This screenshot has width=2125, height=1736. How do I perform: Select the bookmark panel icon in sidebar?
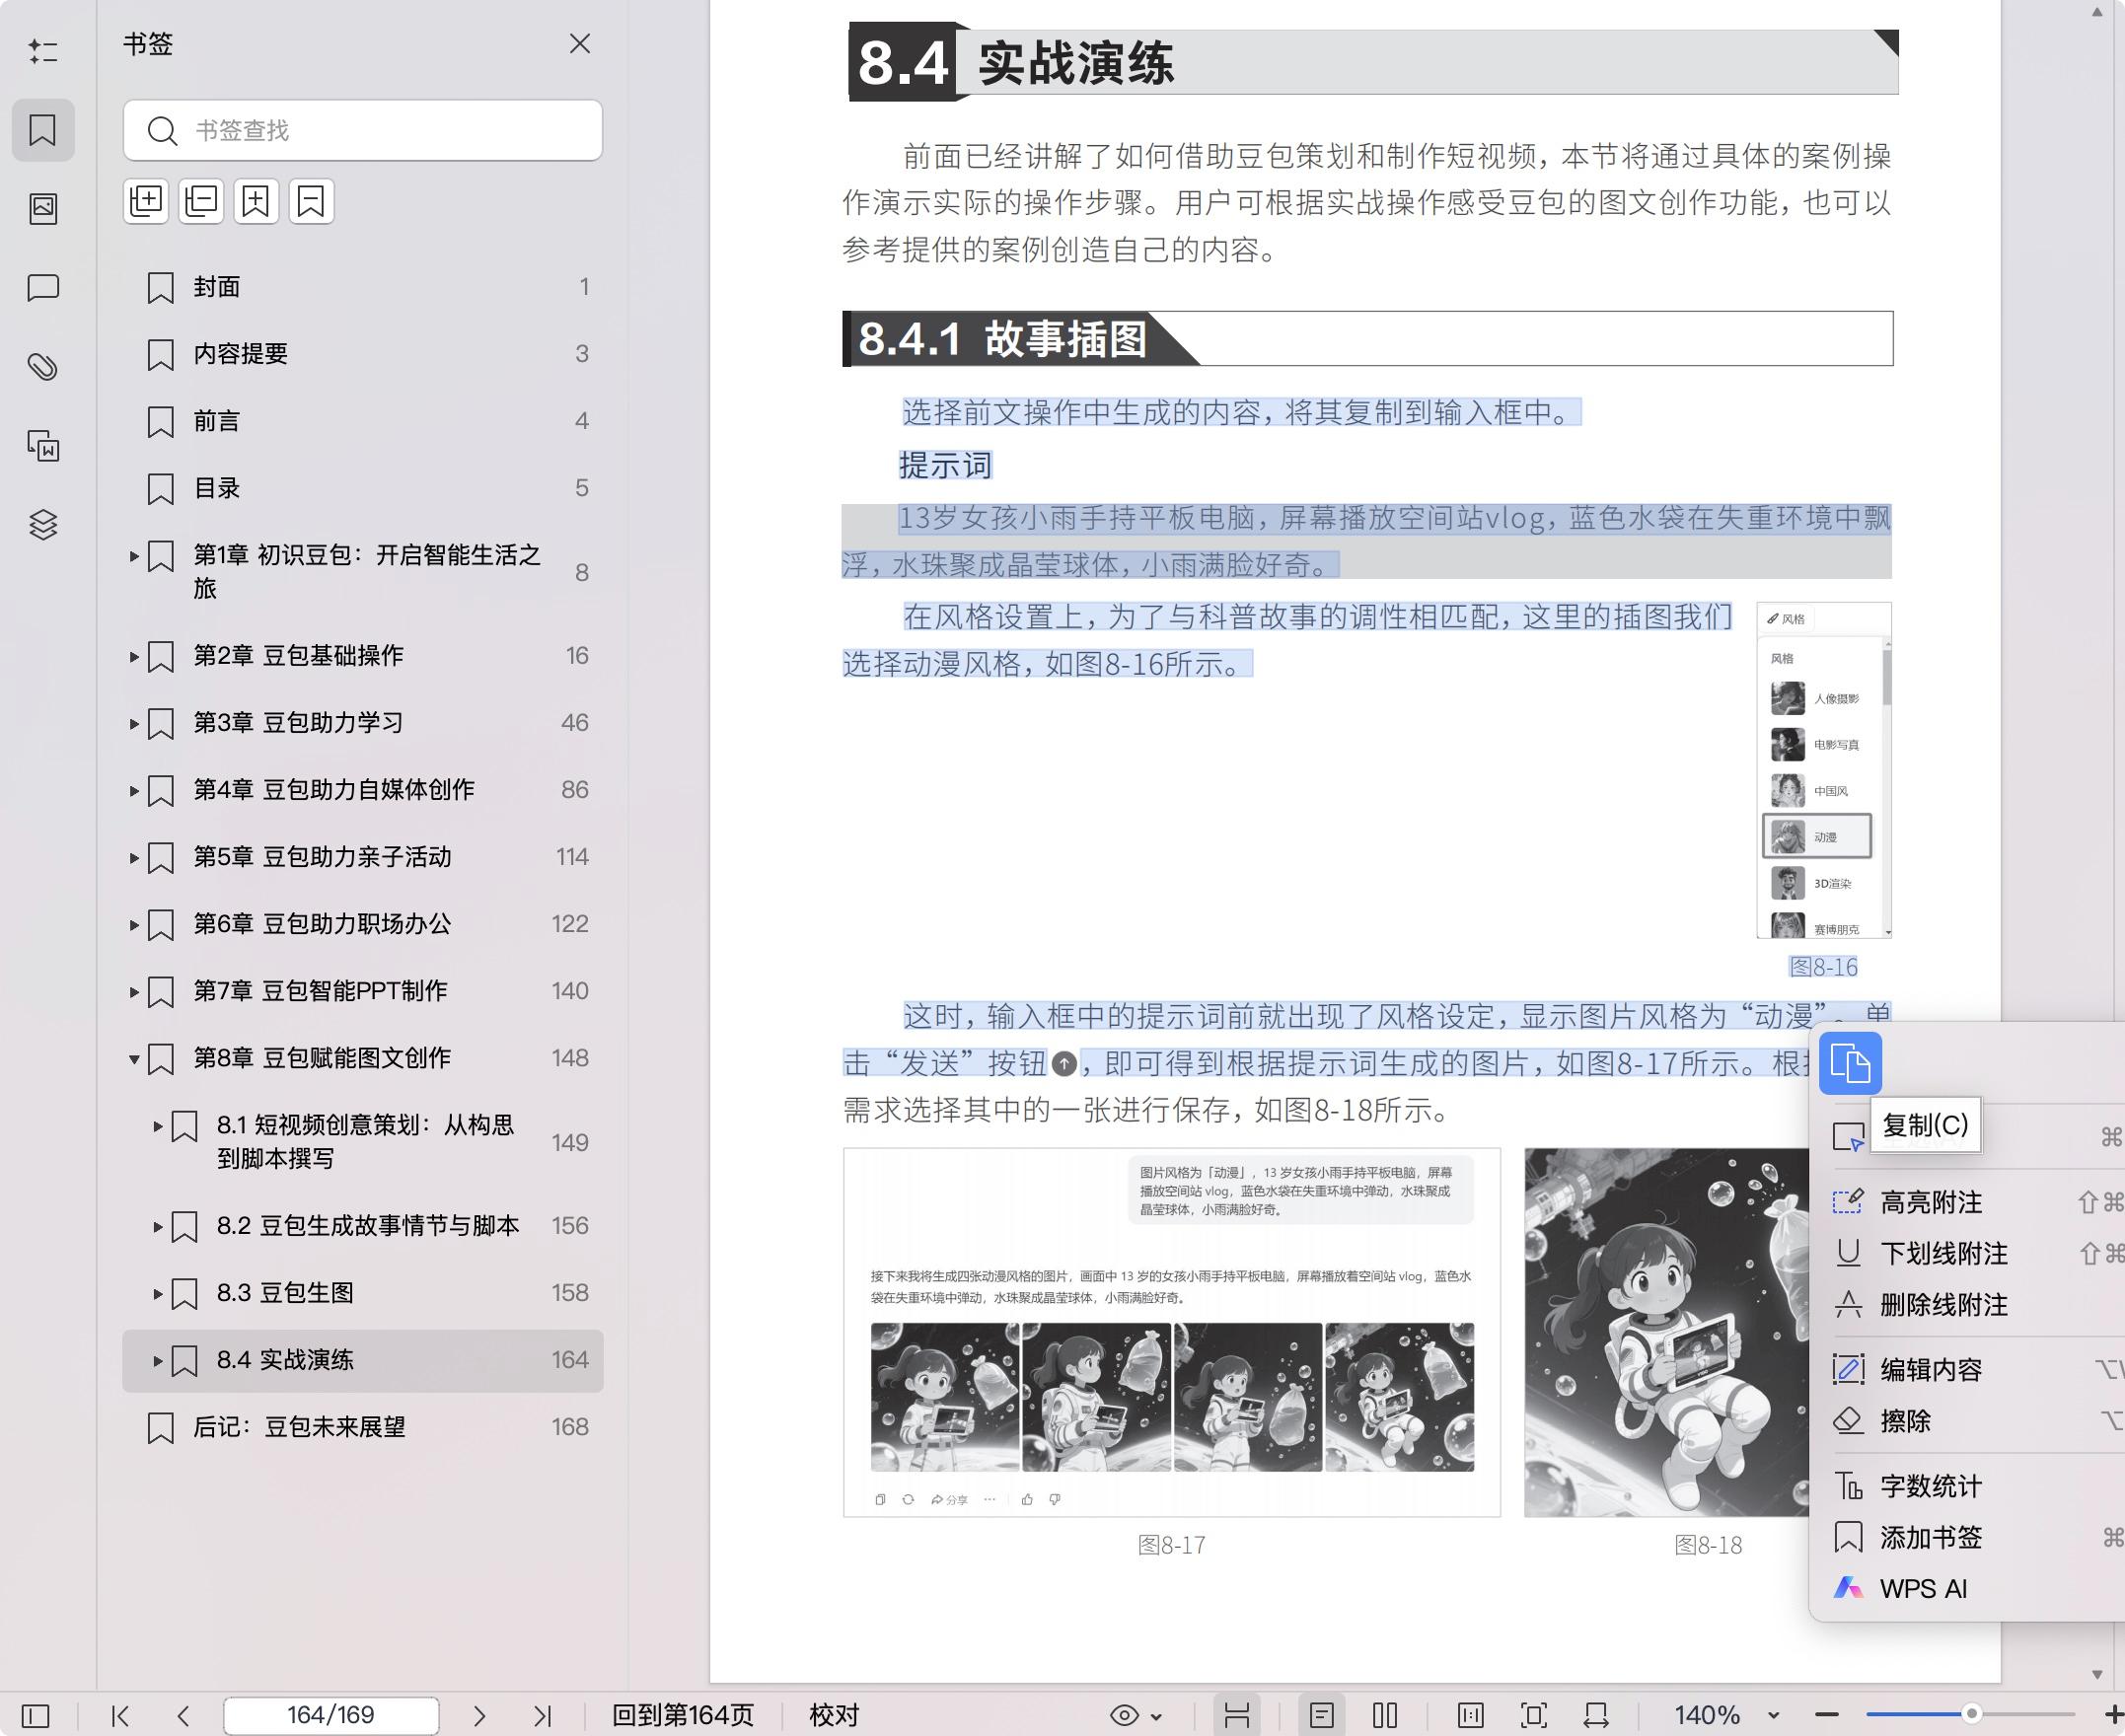(x=42, y=130)
